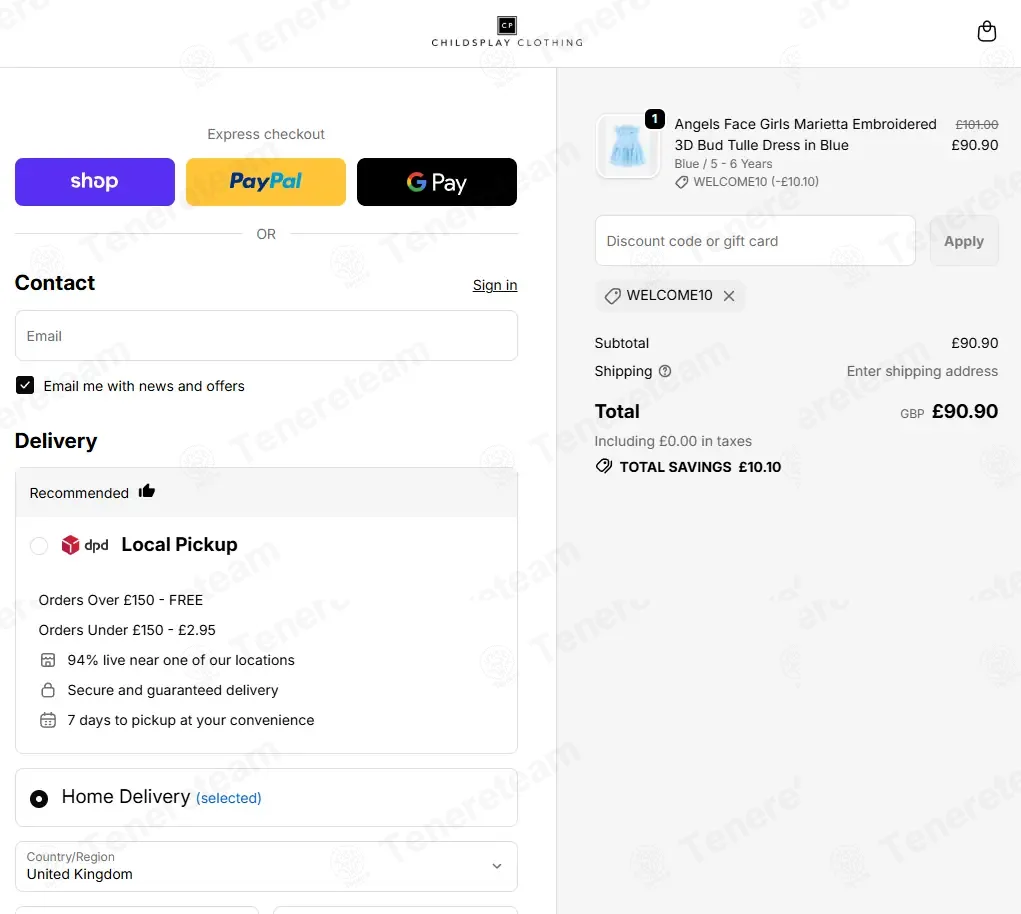Click the Sign in link
1021x914 pixels.
(x=495, y=285)
